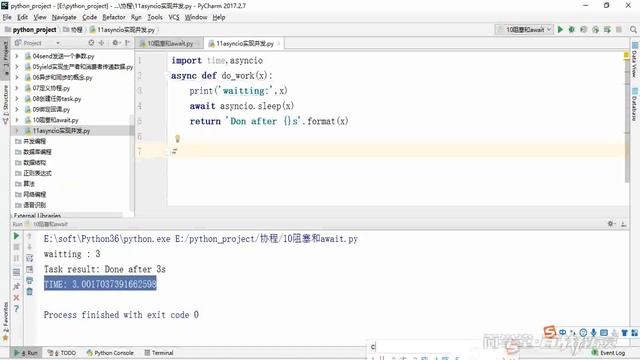Print console output with printer icon
This screenshot has width=640, height=360.
29,280
